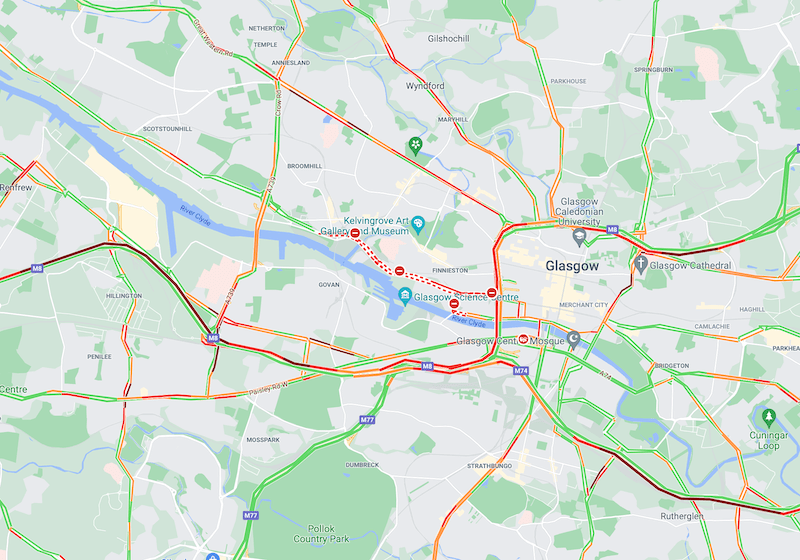This screenshot has width=800, height=560.
Task: Open the green botanic garden pin near Maryhill
Action: coord(415,146)
